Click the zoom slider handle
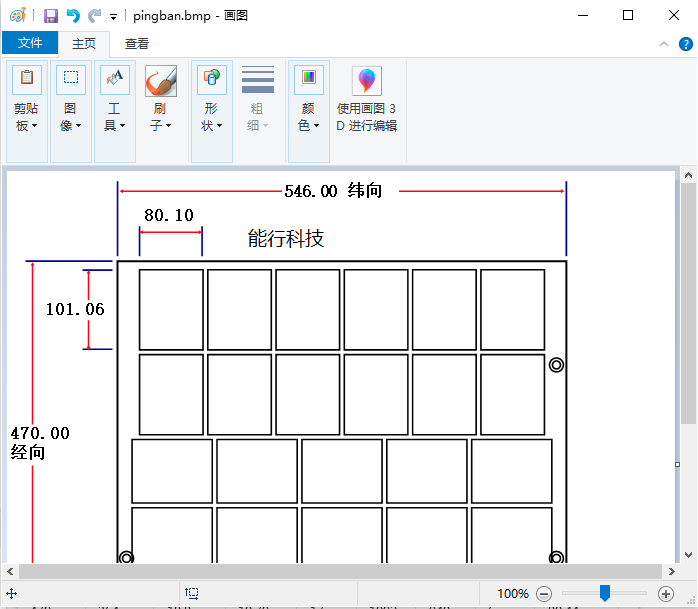 605,593
